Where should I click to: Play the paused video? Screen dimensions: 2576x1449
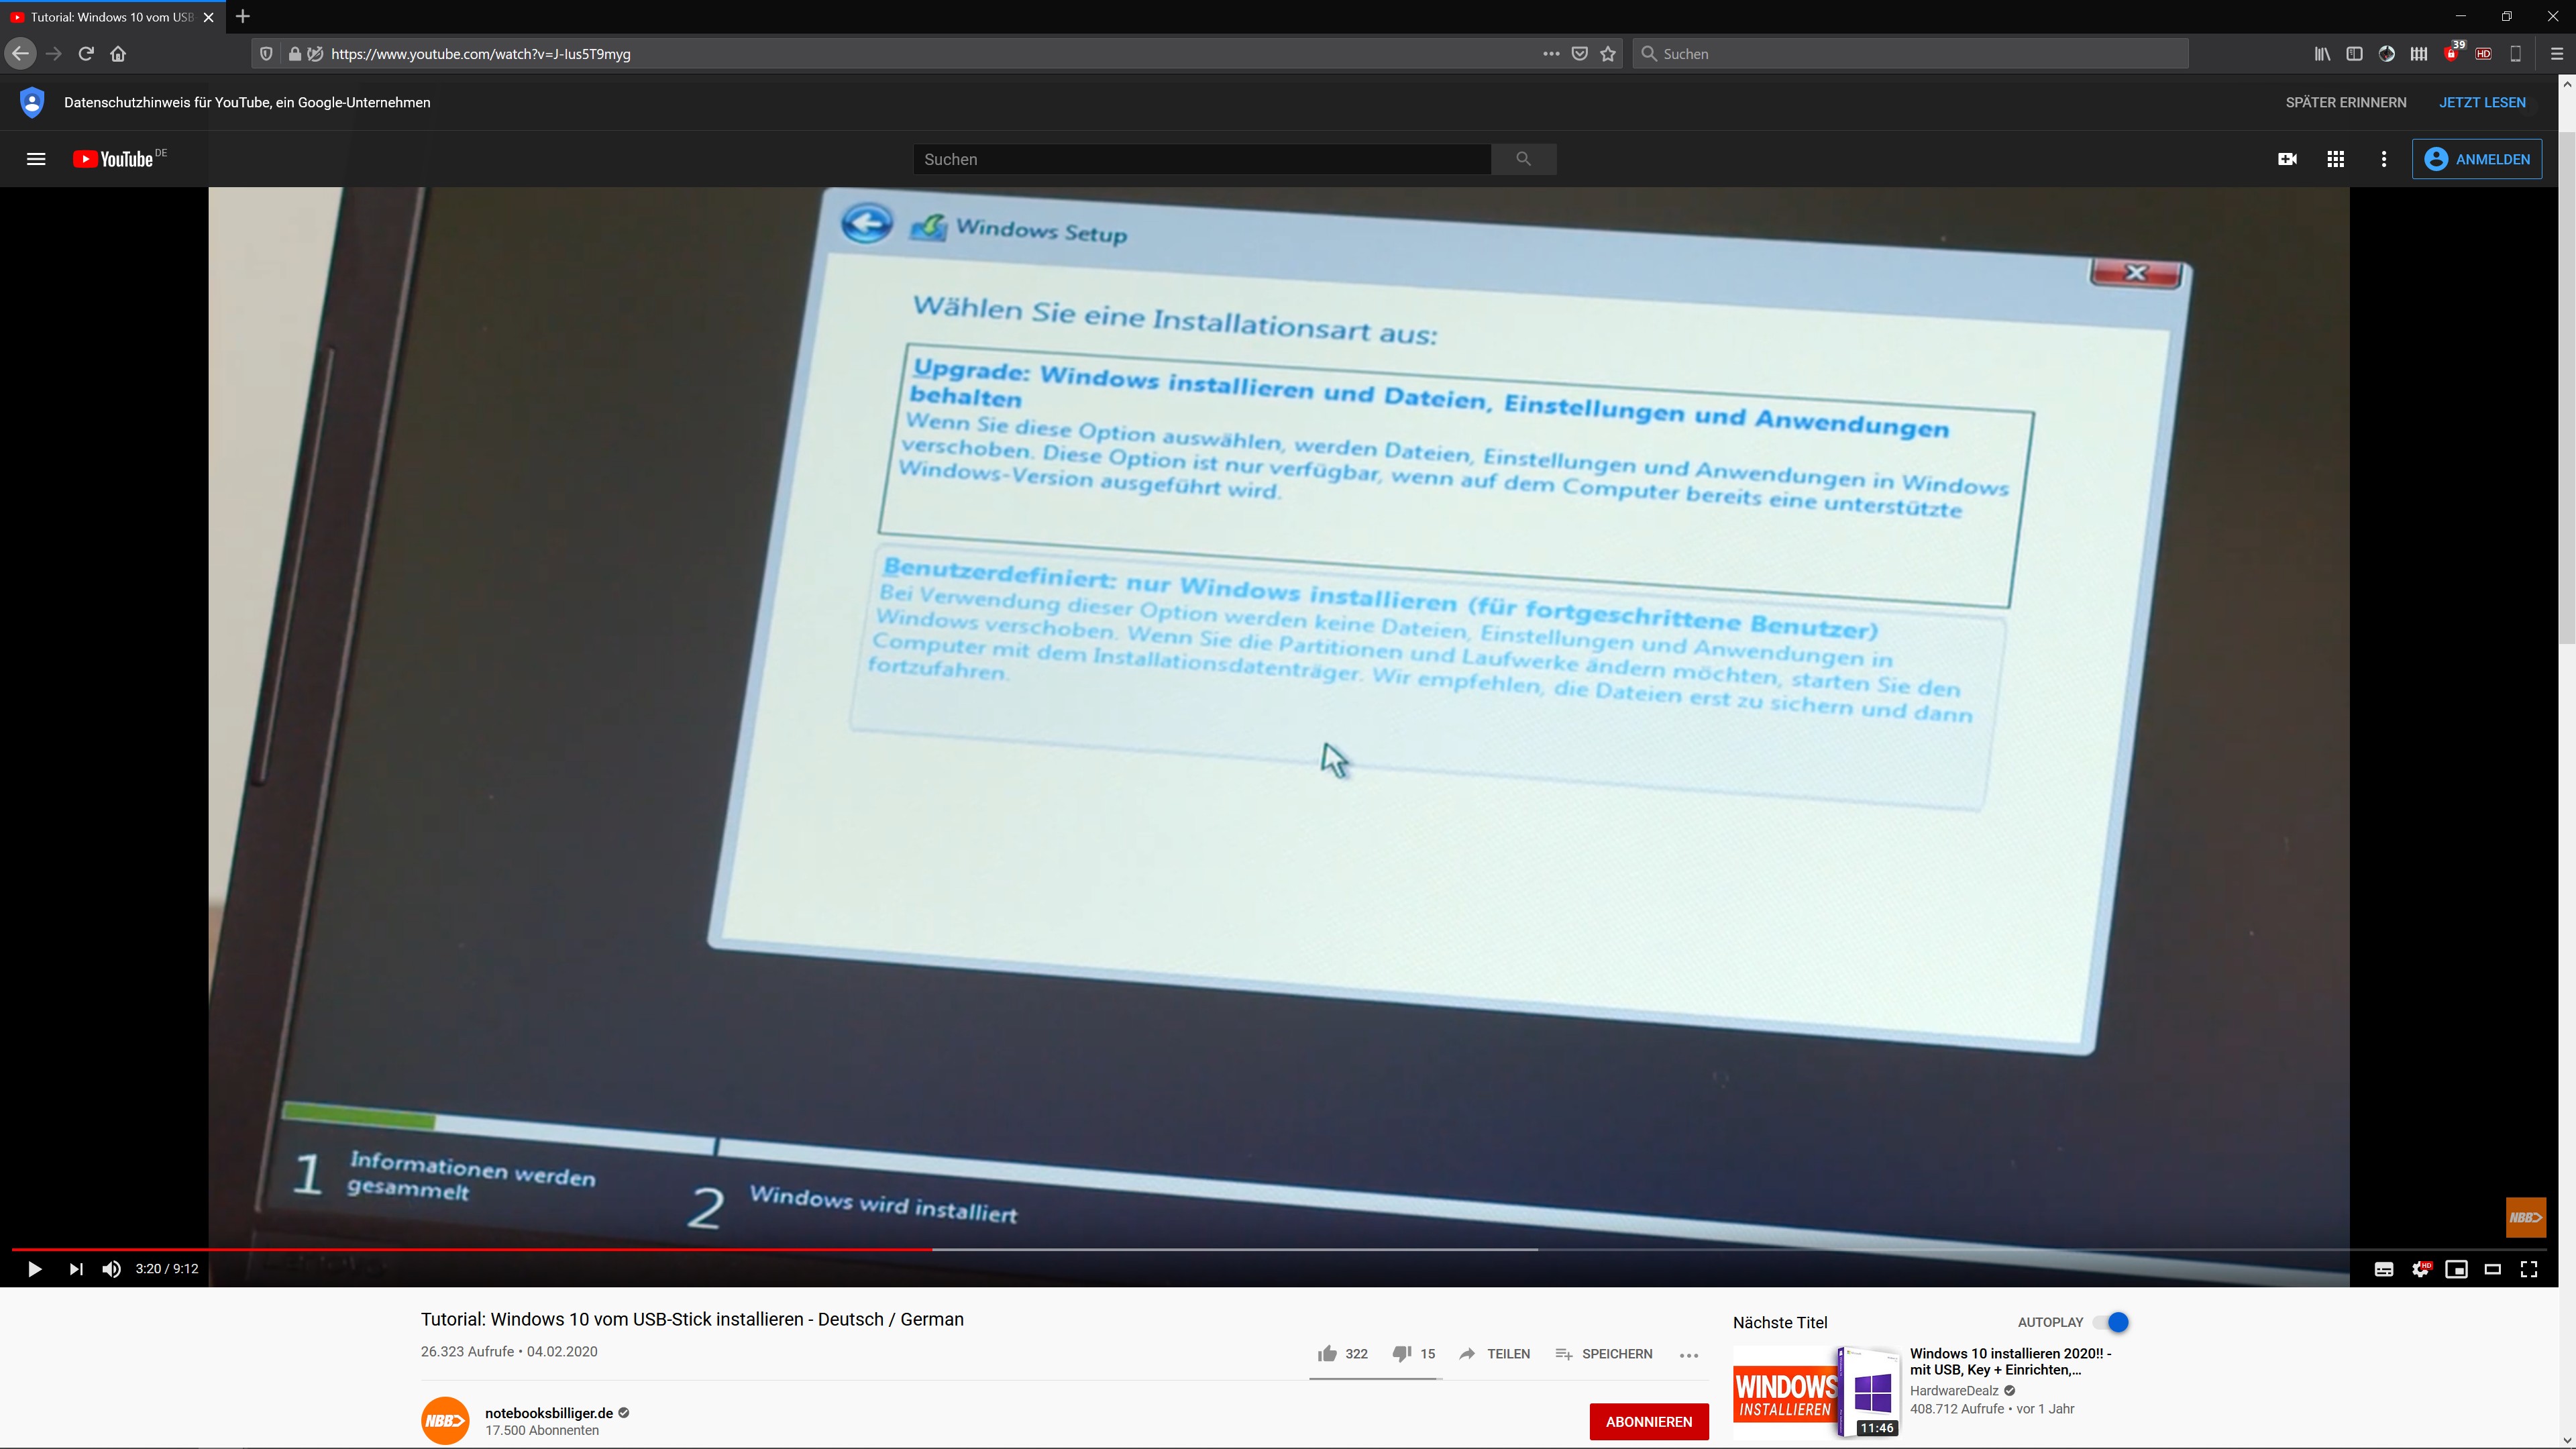34,1269
